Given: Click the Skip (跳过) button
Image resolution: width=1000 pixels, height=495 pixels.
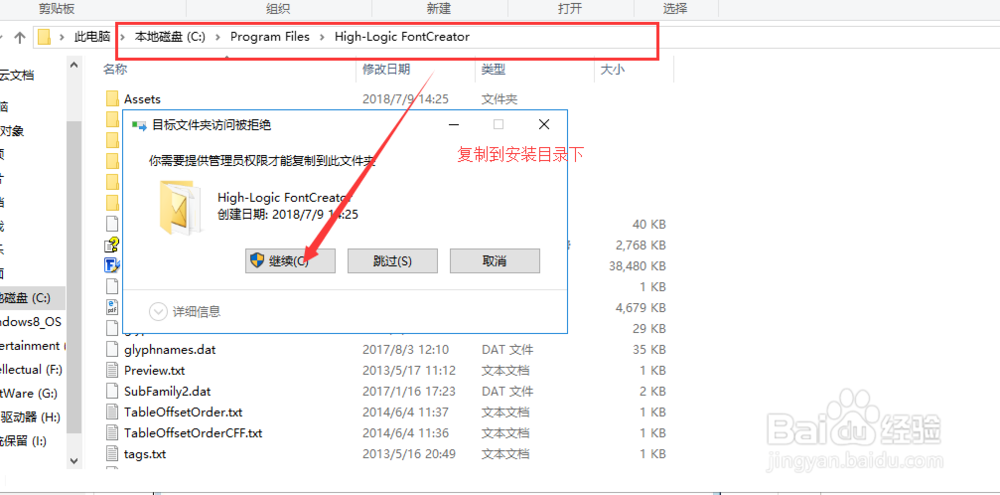Looking at the screenshot, I should click(x=392, y=261).
